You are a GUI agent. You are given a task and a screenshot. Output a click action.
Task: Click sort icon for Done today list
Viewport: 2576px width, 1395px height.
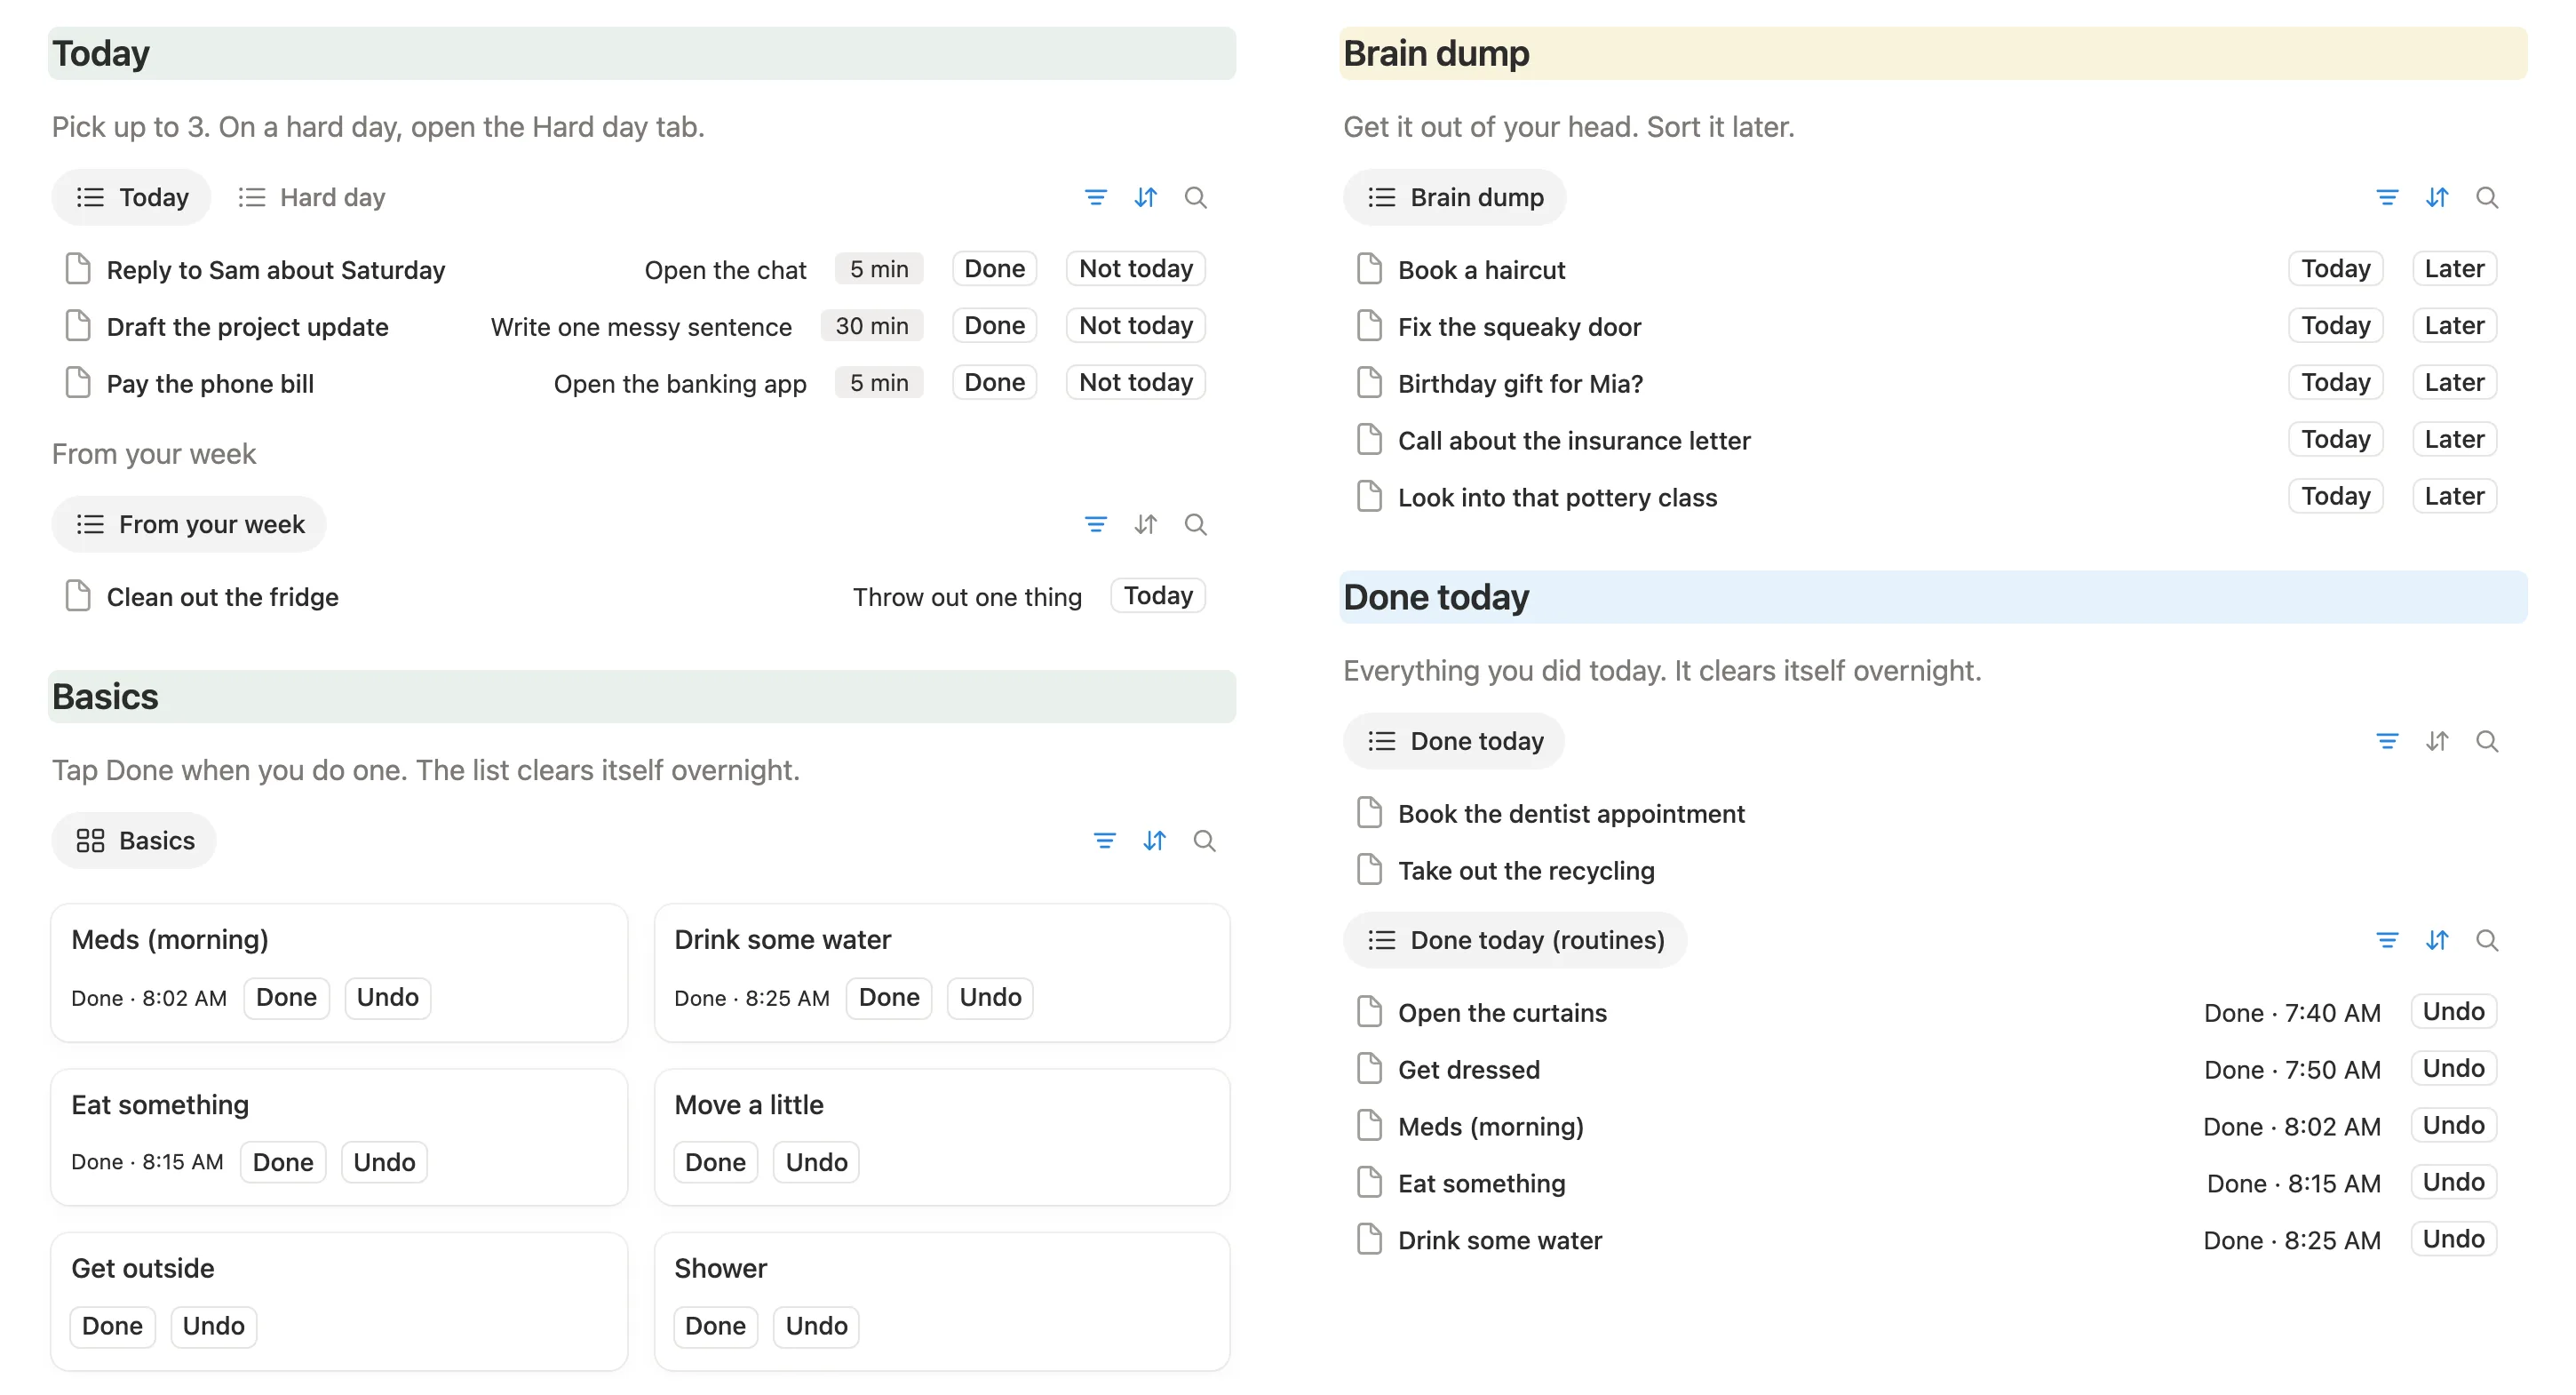pos(2436,741)
